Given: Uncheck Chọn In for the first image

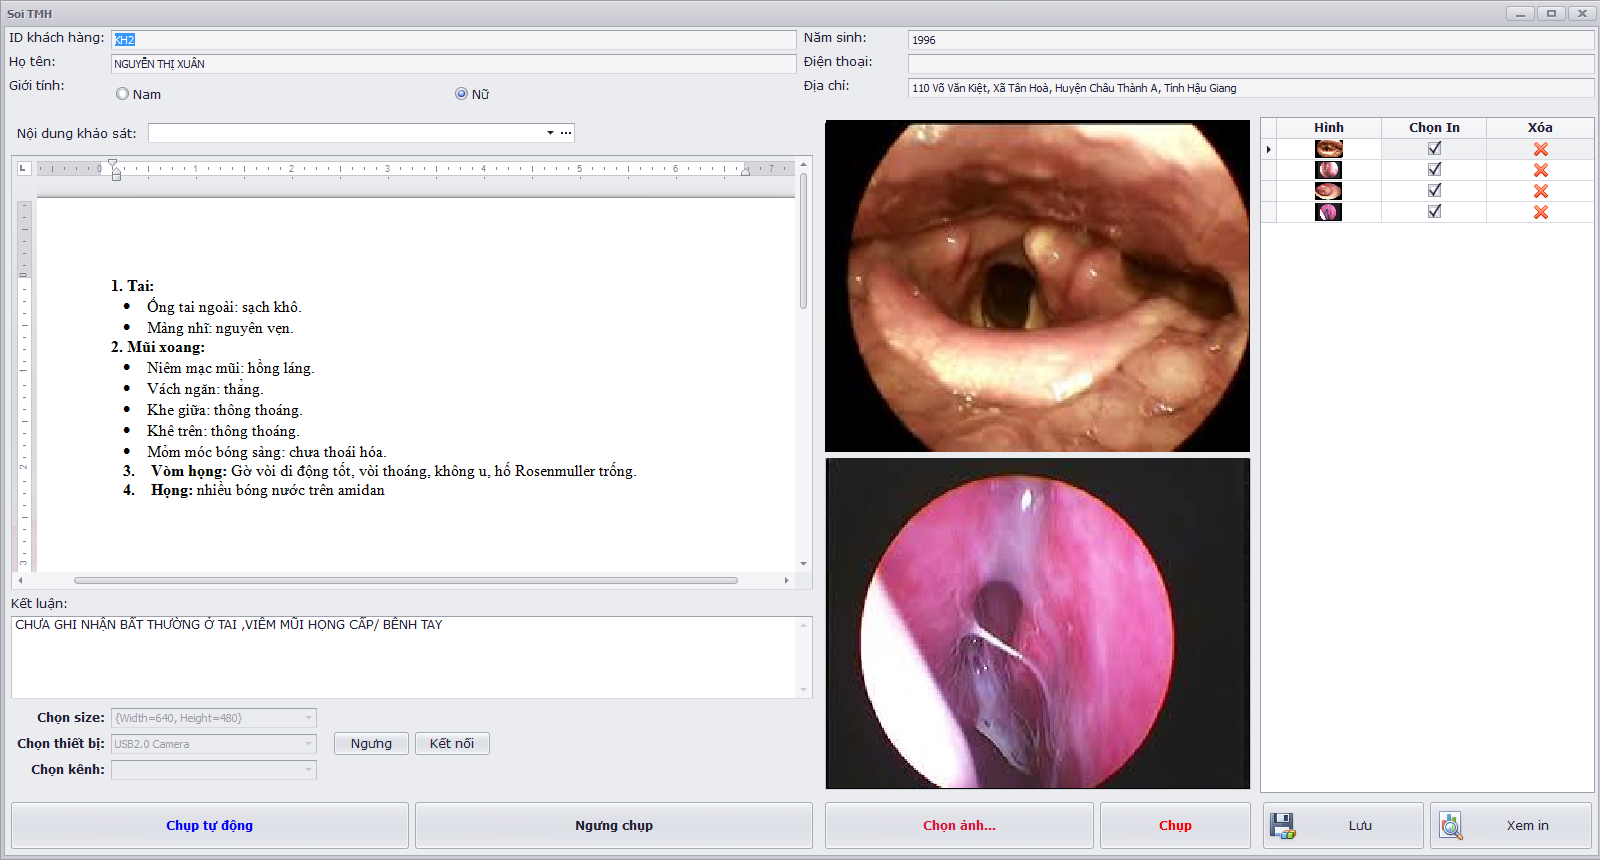Looking at the screenshot, I should (x=1434, y=148).
